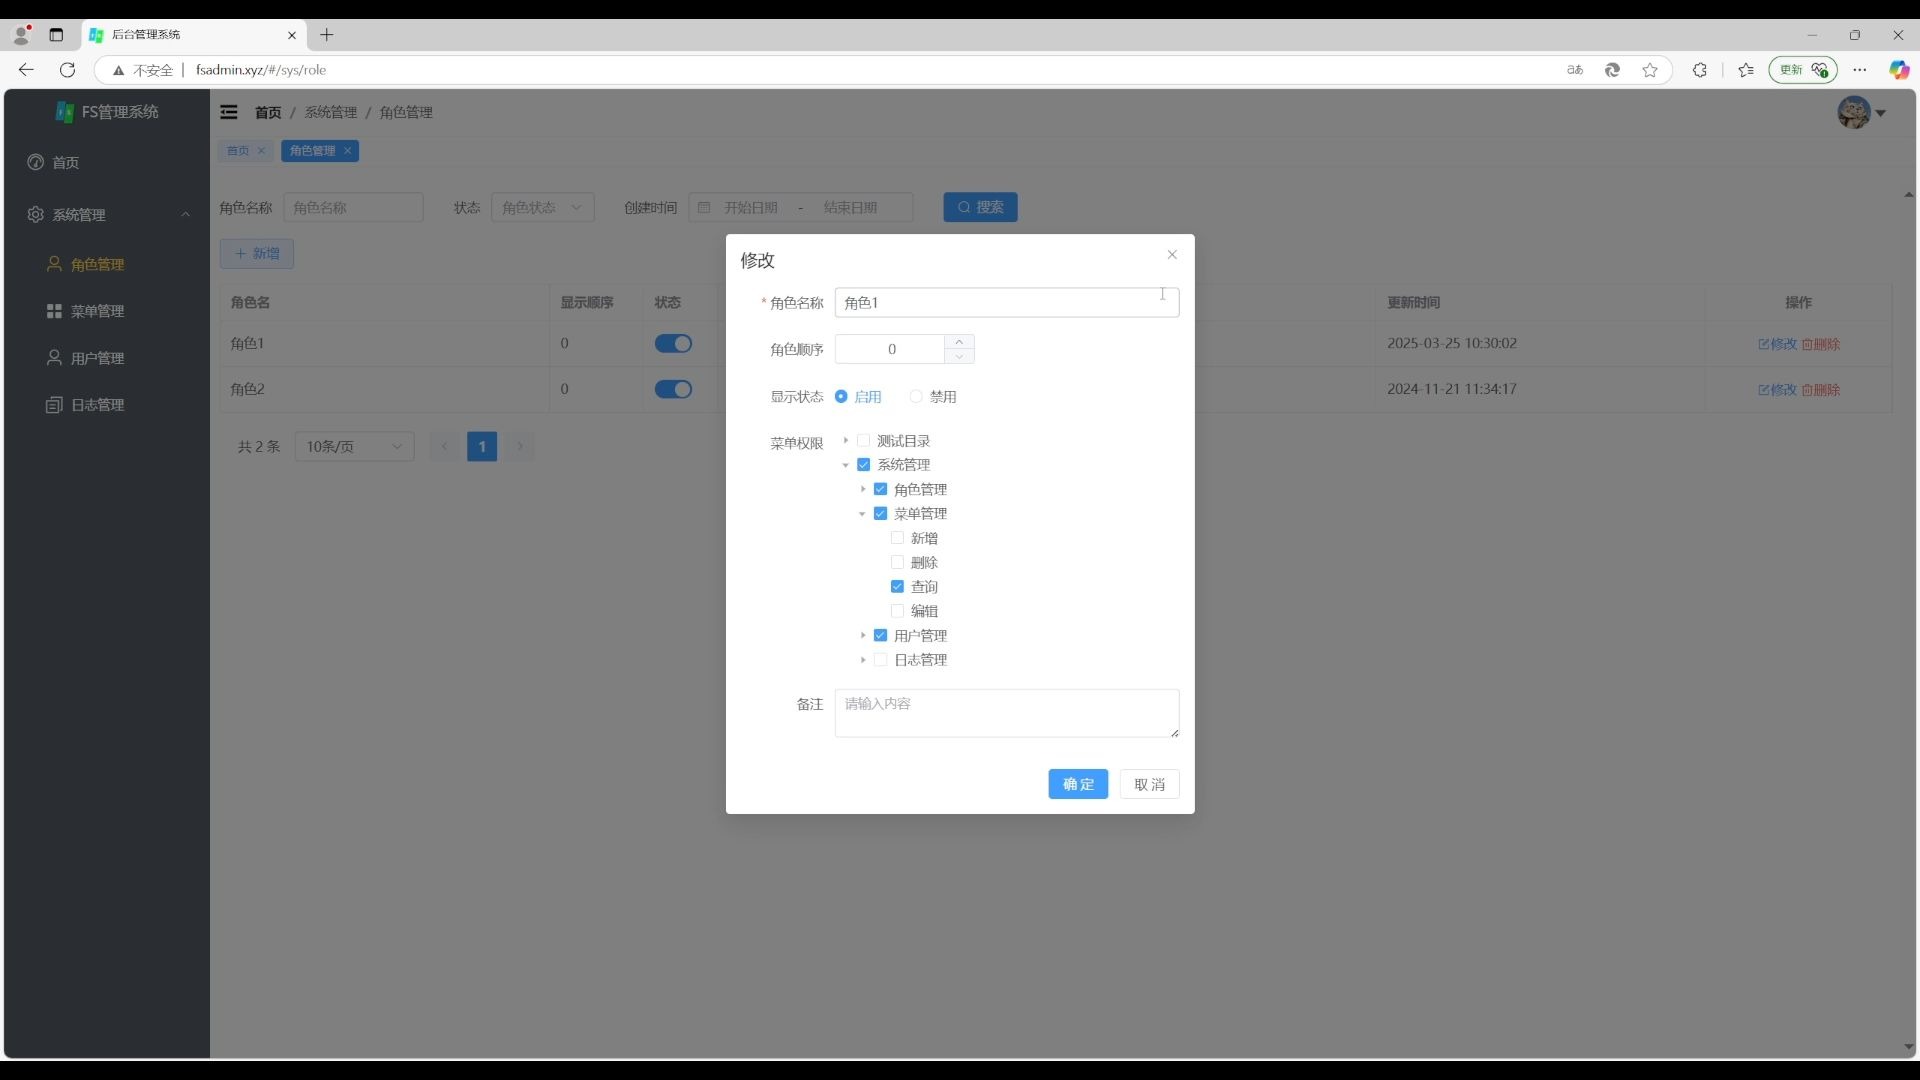This screenshot has height=1080, width=1920.
Task: Click the 取消 cancel button
Action: (x=1149, y=785)
